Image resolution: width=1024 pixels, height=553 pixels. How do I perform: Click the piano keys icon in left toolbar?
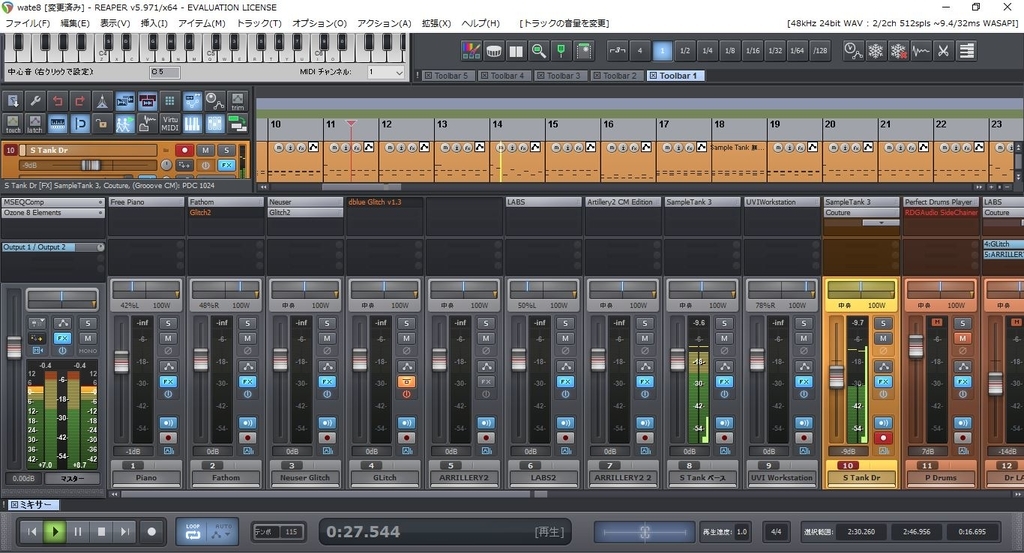coord(192,123)
